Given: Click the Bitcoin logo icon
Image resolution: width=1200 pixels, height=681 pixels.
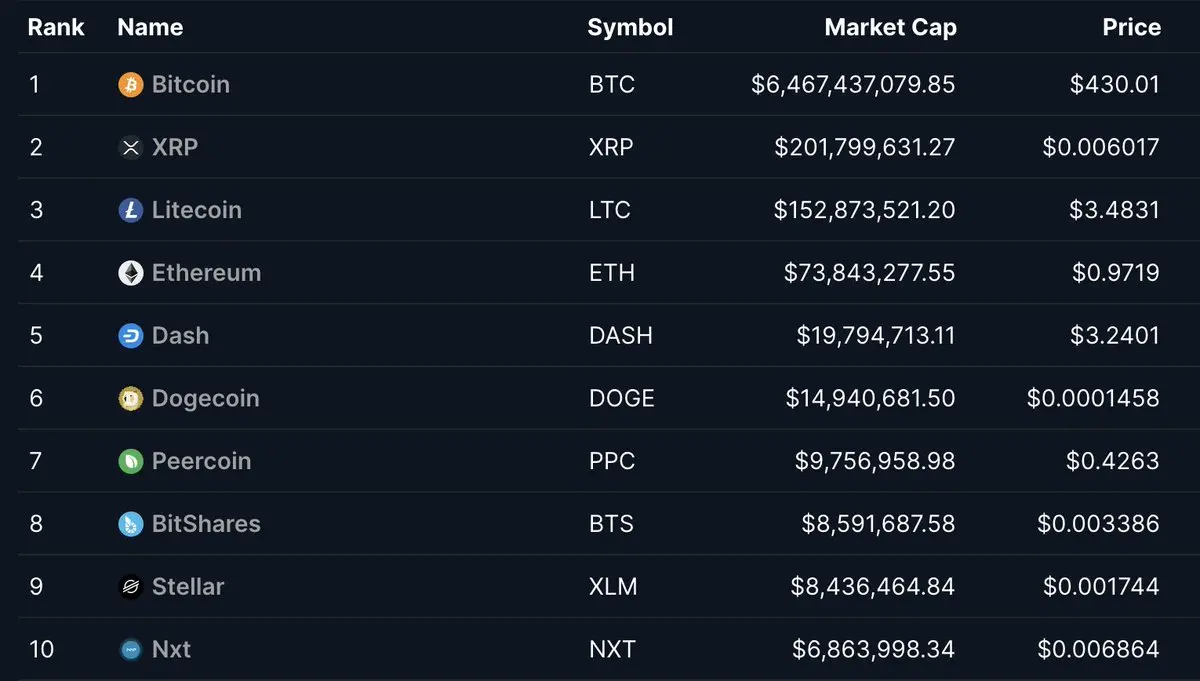Looking at the screenshot, I should pyautogui.click(x=131, y=85).
